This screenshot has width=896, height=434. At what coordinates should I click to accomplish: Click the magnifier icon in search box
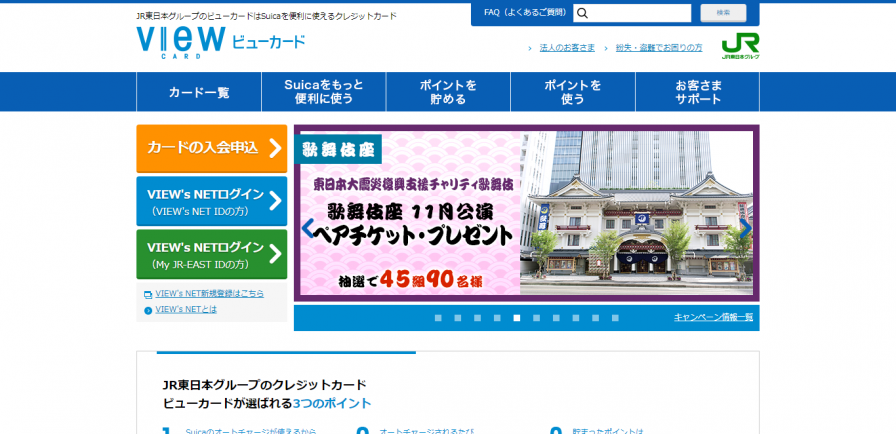point(582,13)
